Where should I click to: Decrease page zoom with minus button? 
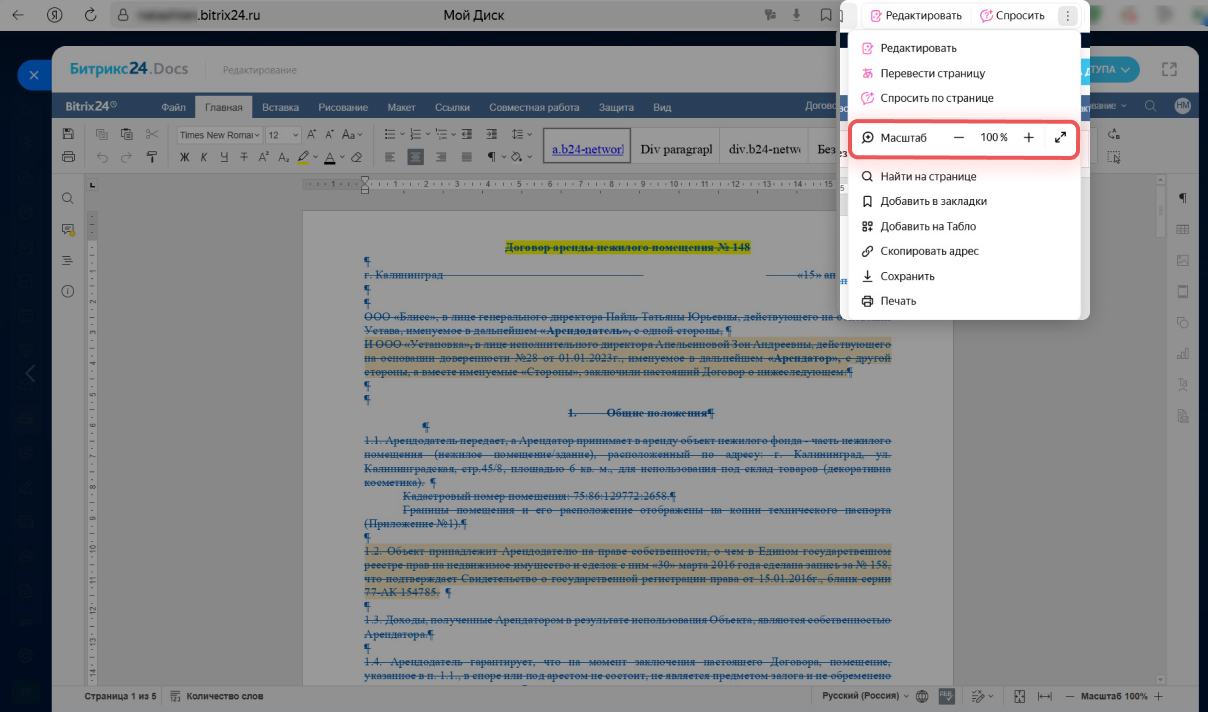(x=959, y=137)
